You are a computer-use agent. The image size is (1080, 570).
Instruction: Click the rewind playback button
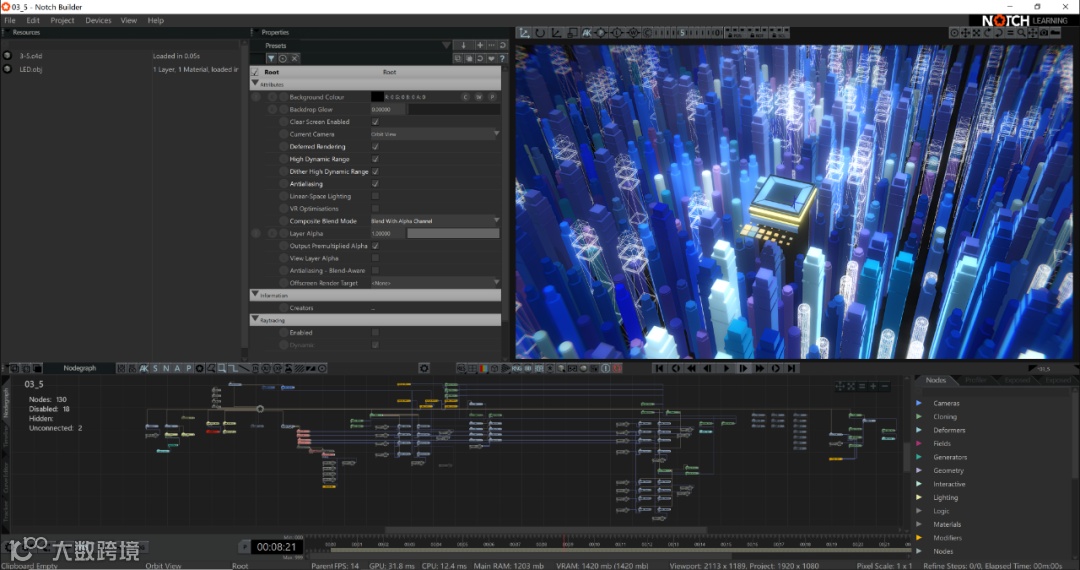click(692, 368)
